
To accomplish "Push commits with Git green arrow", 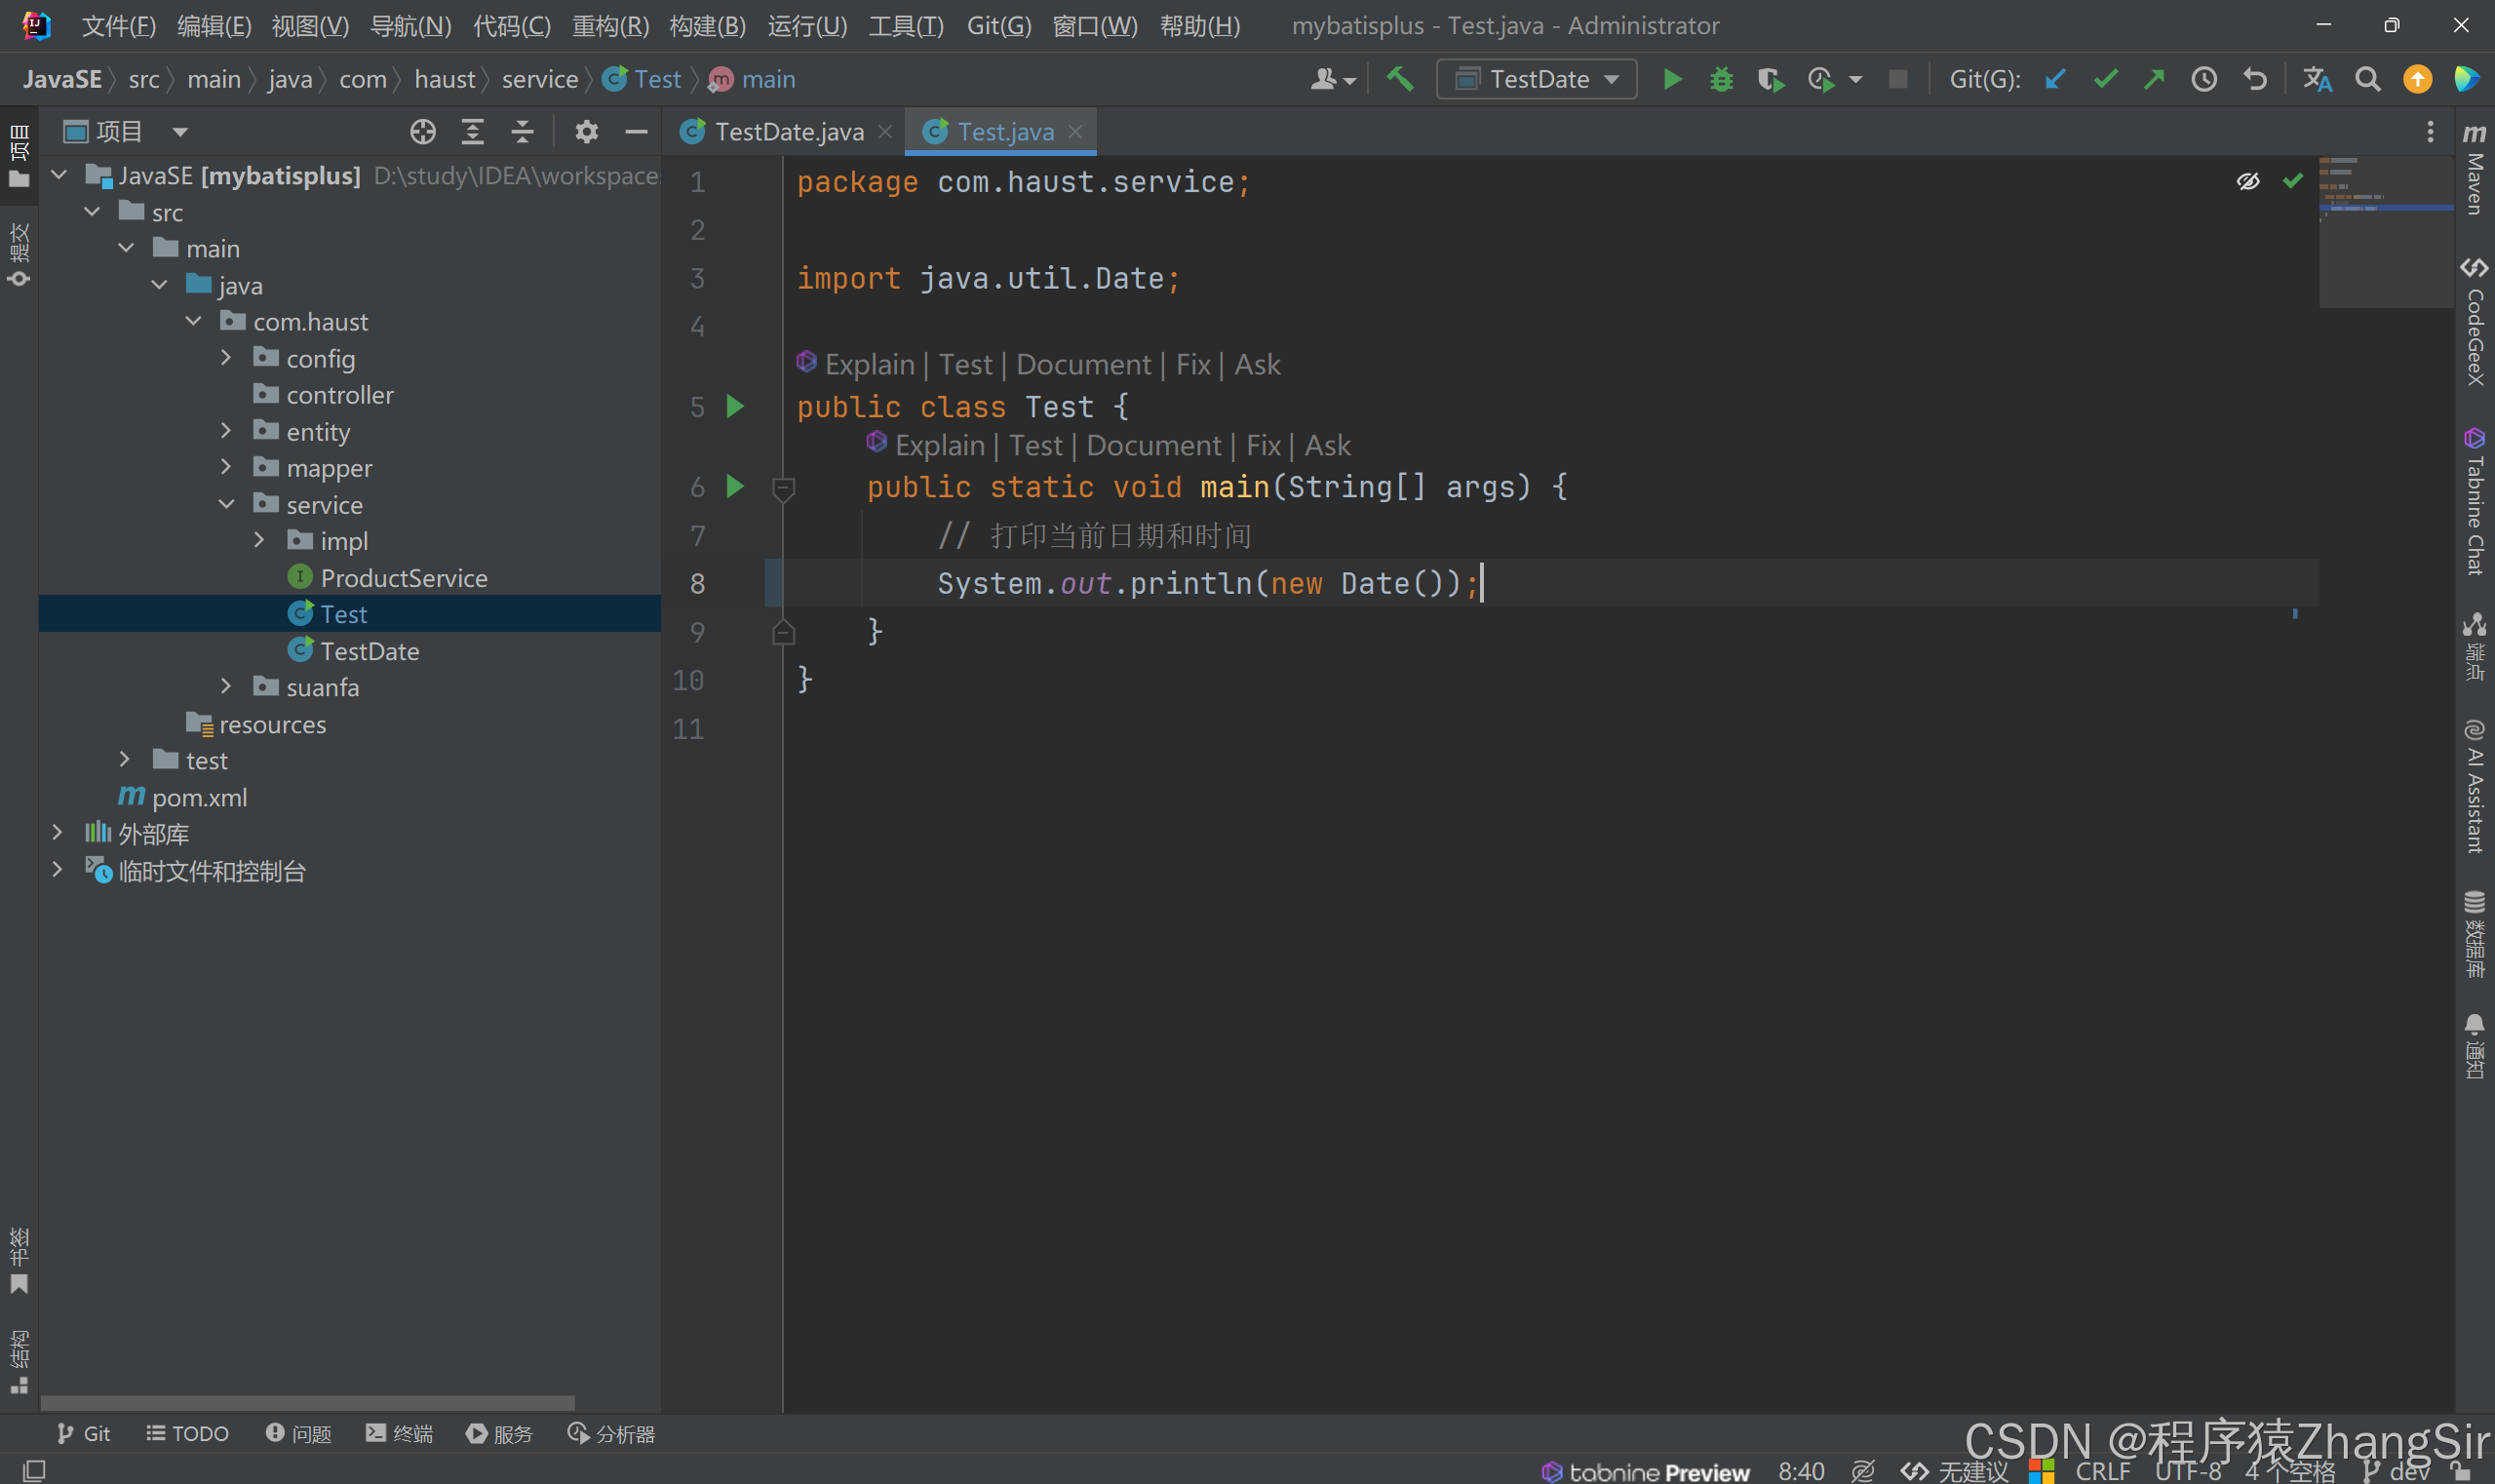I will (2154, 79).
